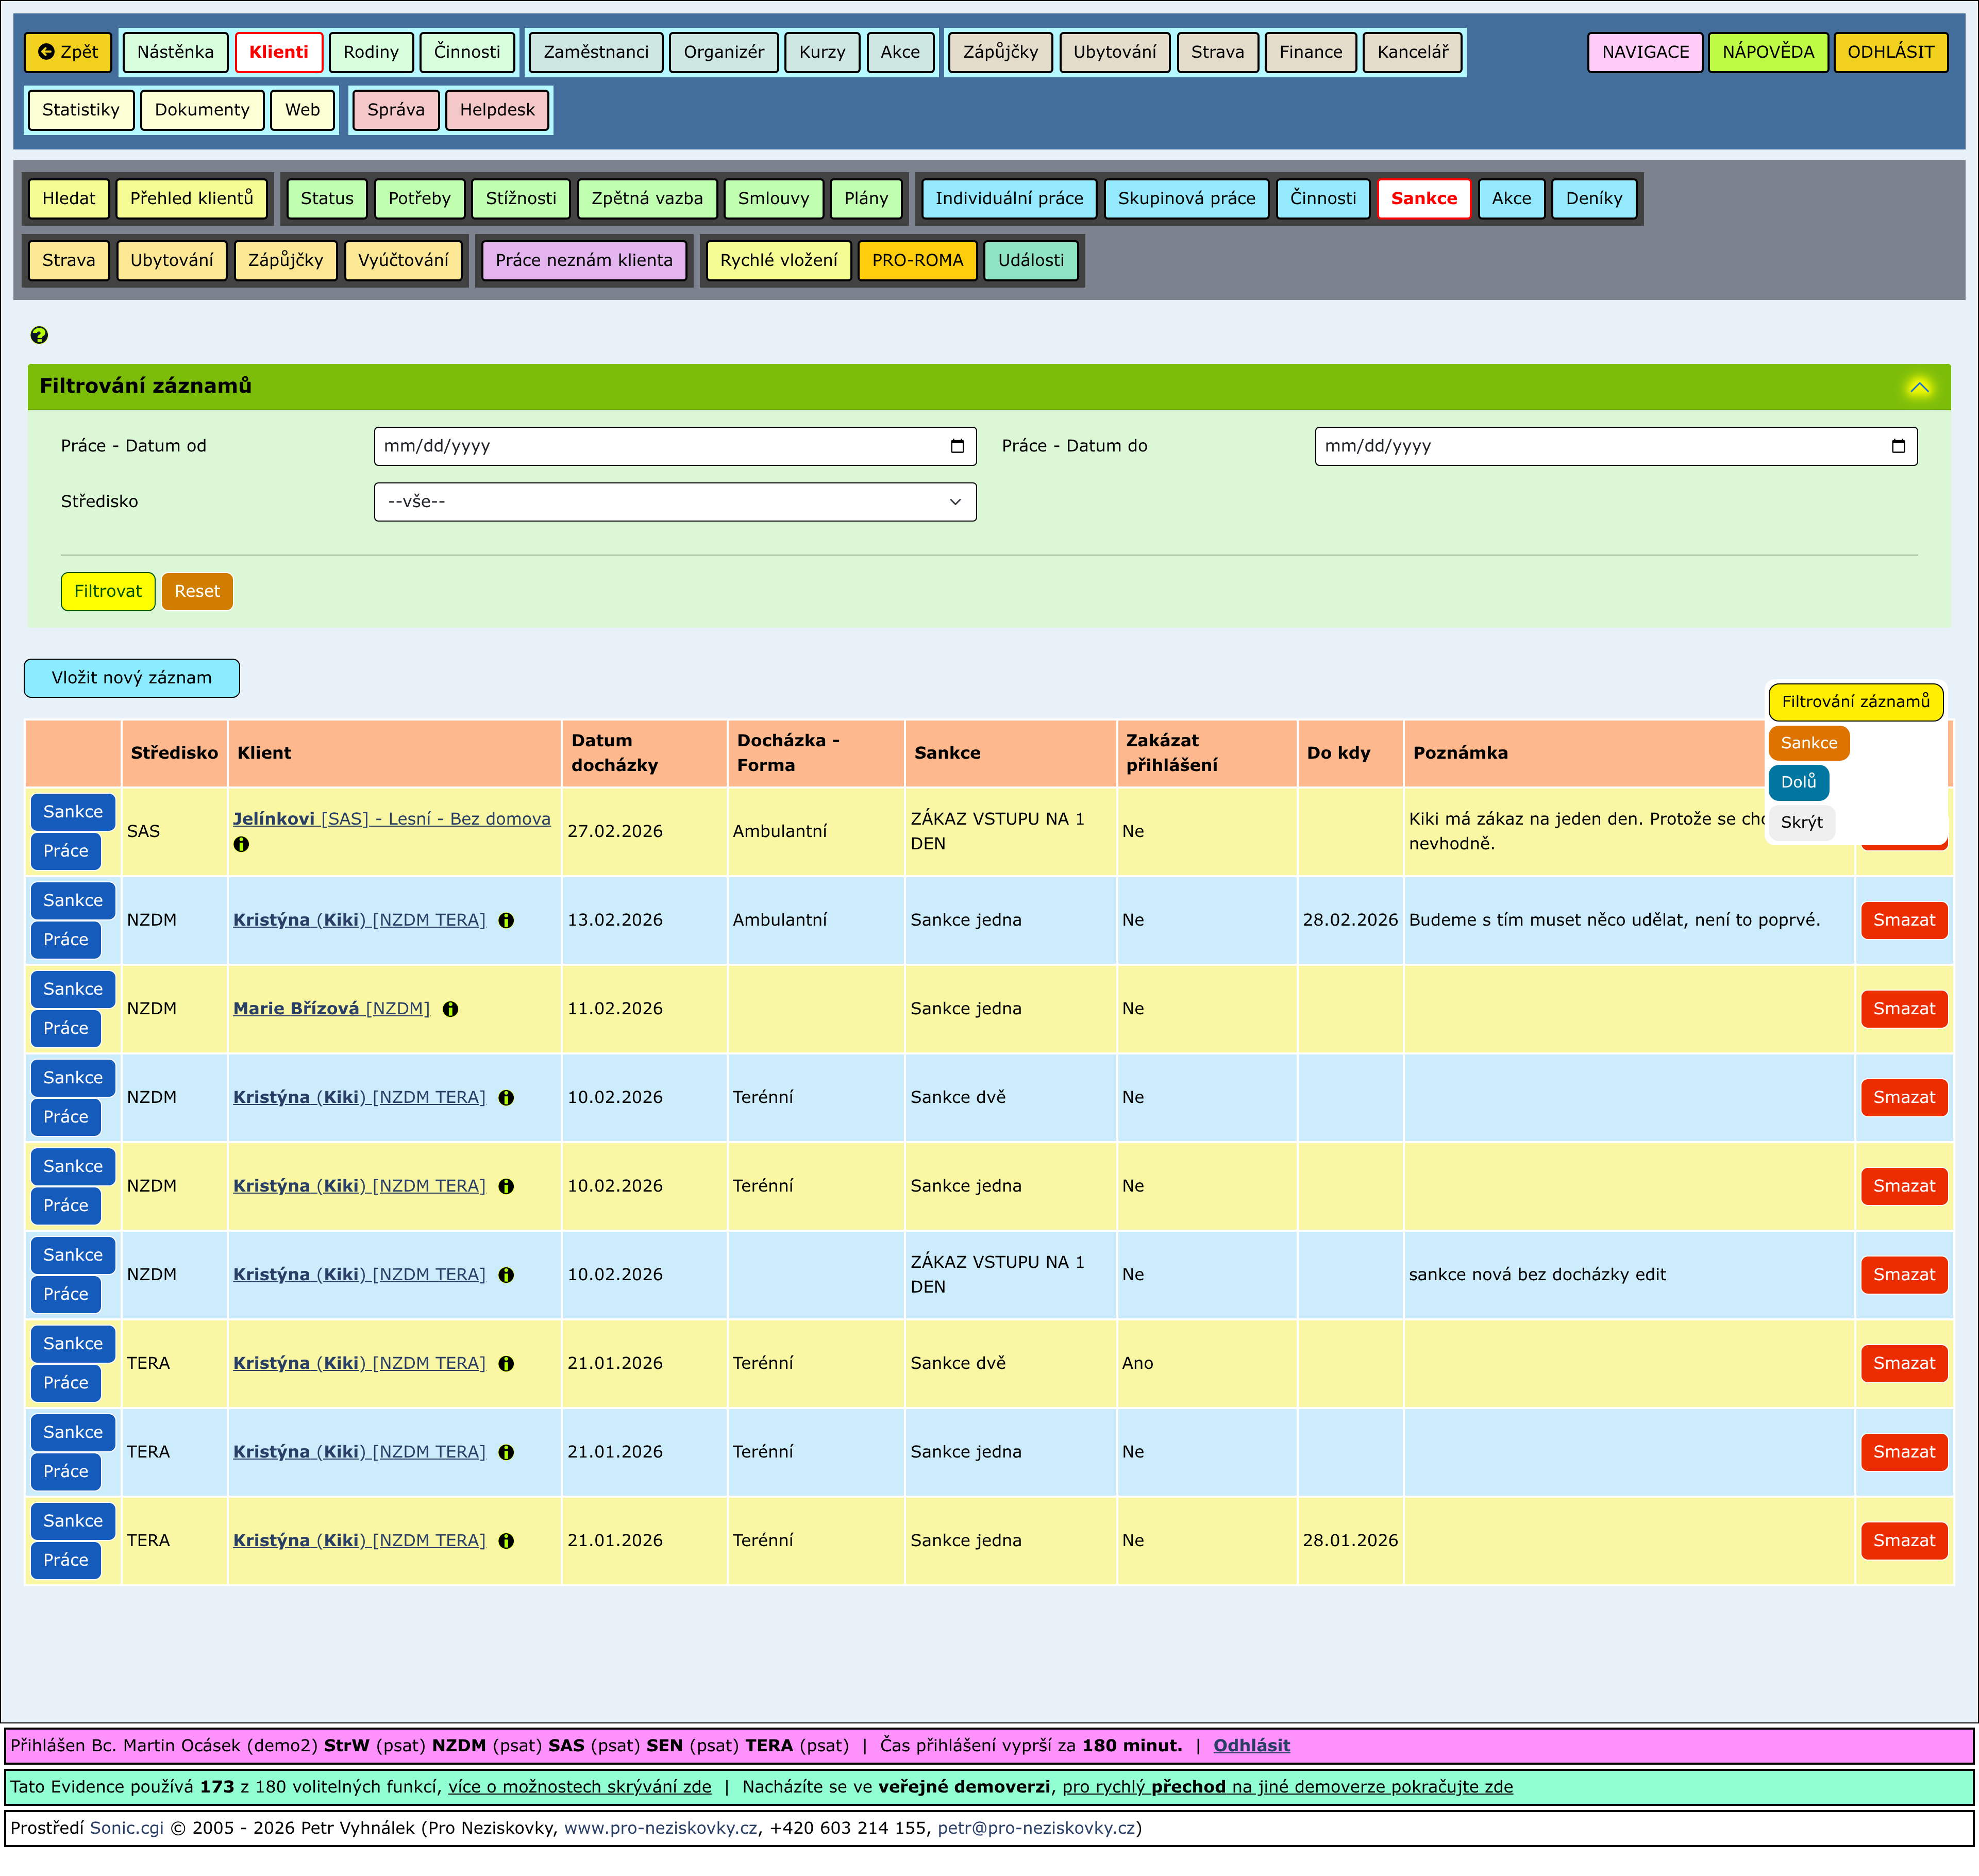1979x1876 pixels.
Task: Click info icon next to Marie Břízová
Action: (x=451, y=1009)
